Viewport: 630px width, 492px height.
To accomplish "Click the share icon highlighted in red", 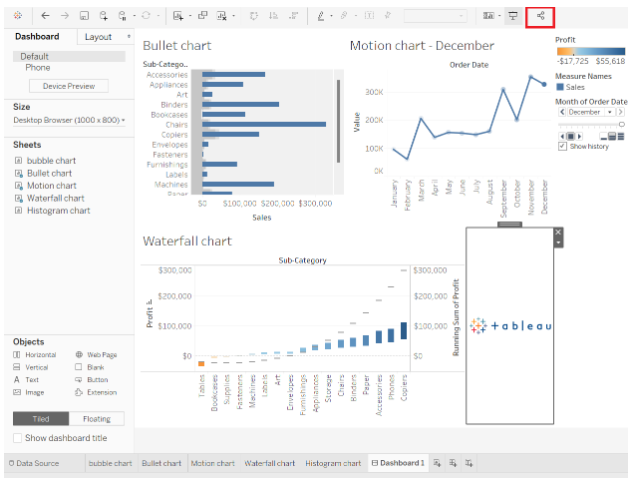I will tap(540, 16).
